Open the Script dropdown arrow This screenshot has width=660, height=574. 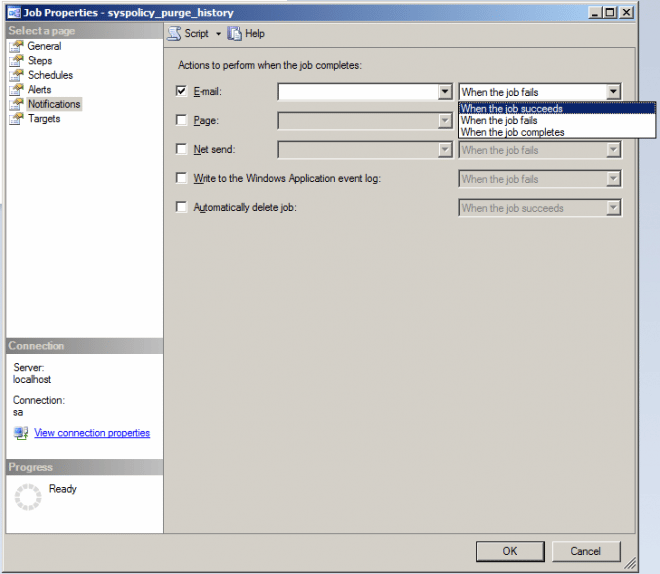[218, 34]
